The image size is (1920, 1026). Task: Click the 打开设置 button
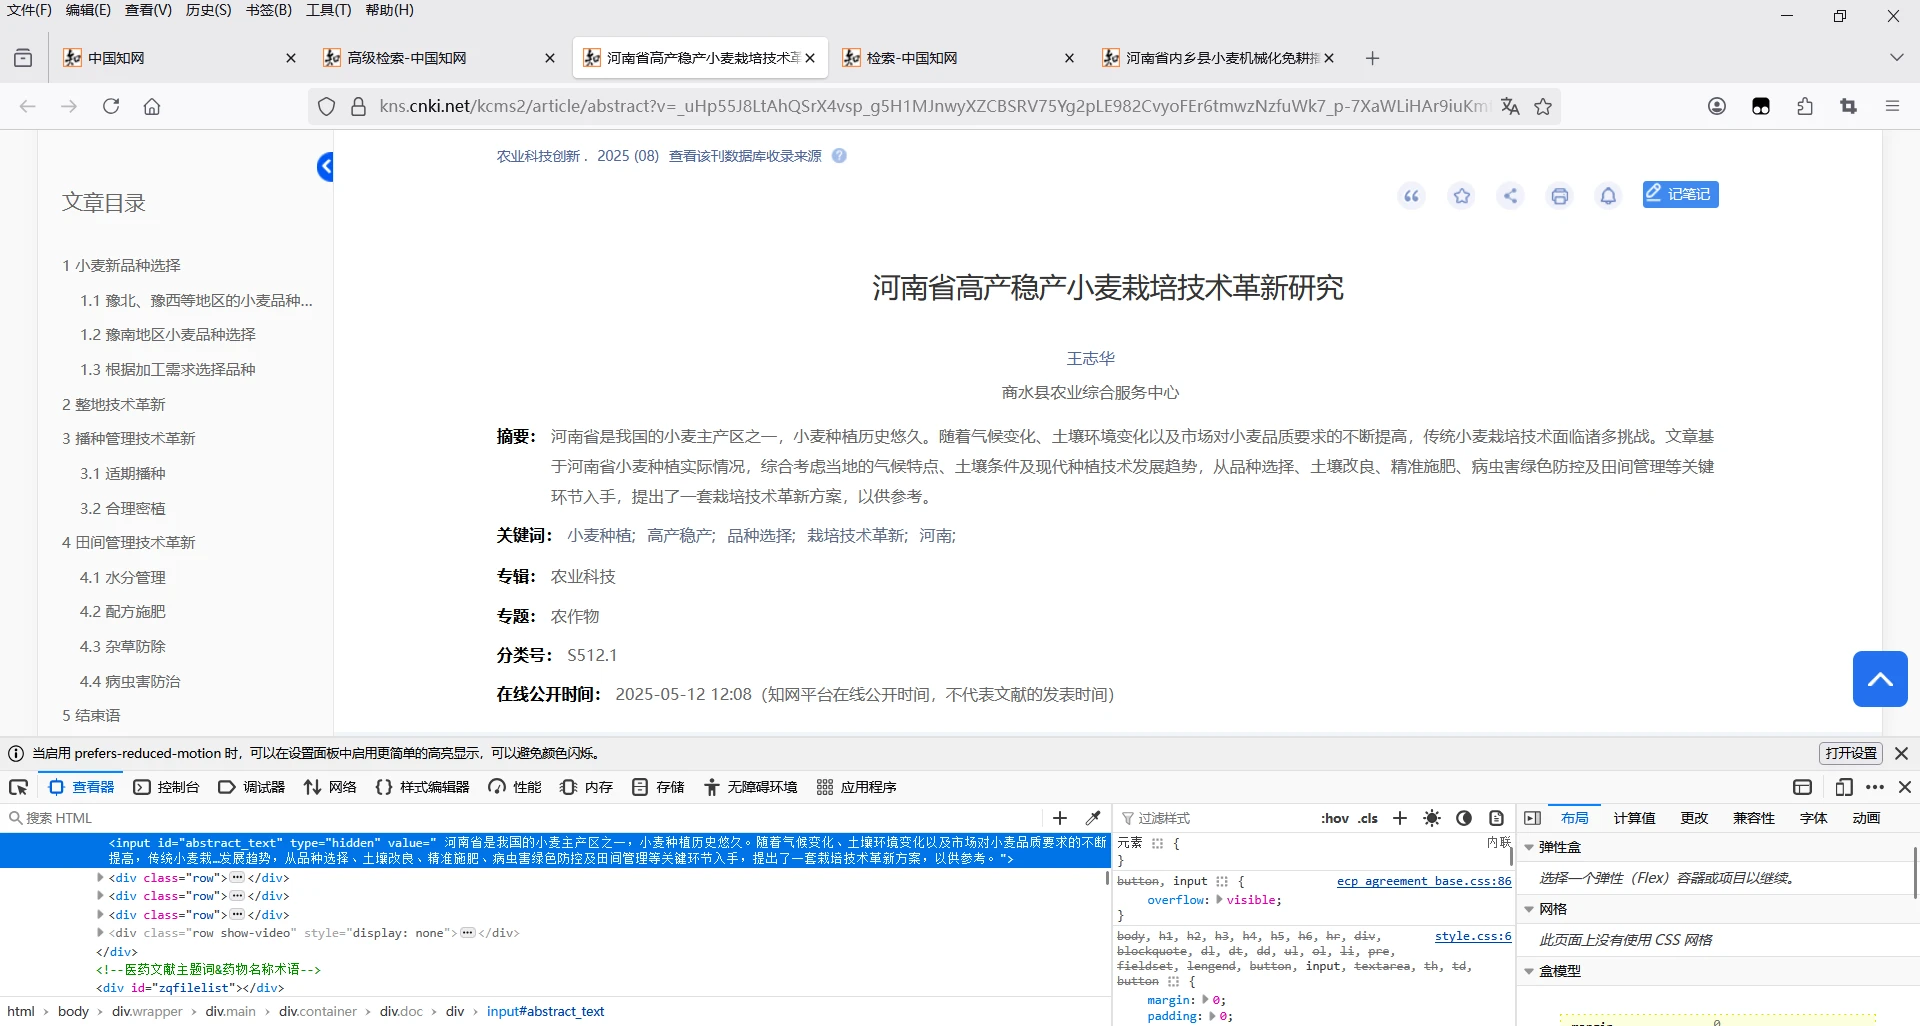tap(1850, 753)
